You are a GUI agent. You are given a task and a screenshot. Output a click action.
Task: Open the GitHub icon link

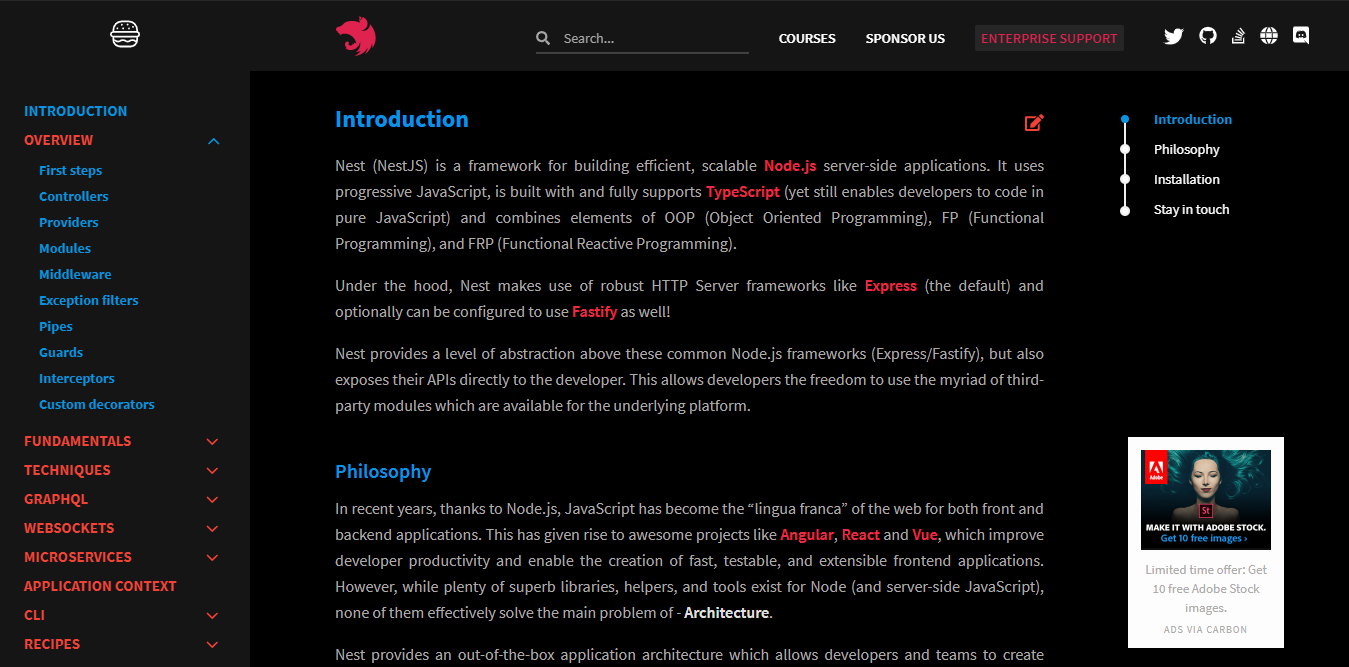click(1208, 36)
